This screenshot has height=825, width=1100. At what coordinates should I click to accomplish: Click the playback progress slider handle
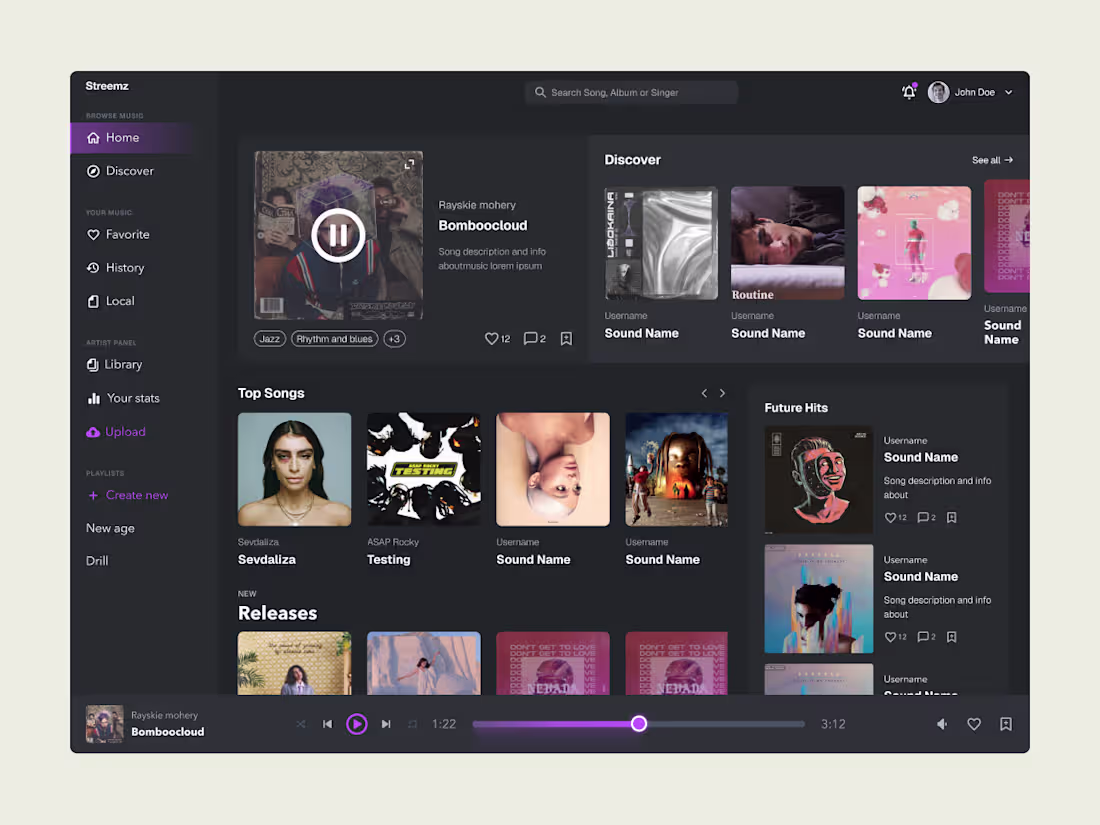tap(638, 724)
